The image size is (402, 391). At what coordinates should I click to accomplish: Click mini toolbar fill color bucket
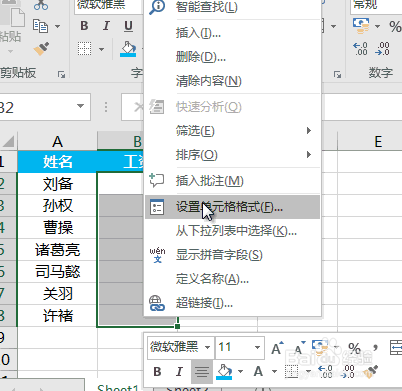[x=224, y=371]
